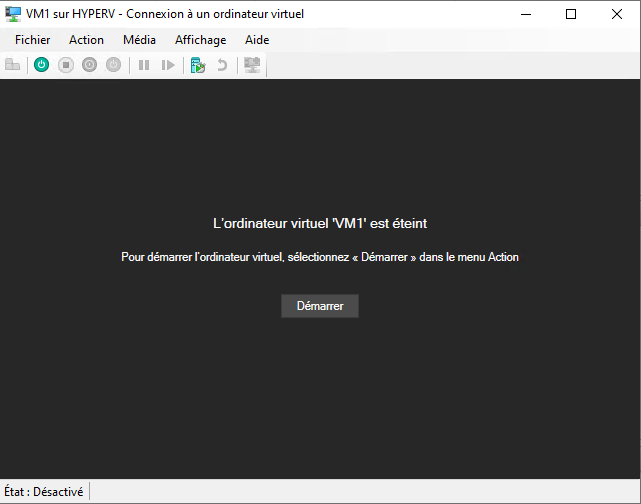Click the Shut Down toolbar icon
Viewport: 641px width, 504px height.
click(x=90, y=65)
